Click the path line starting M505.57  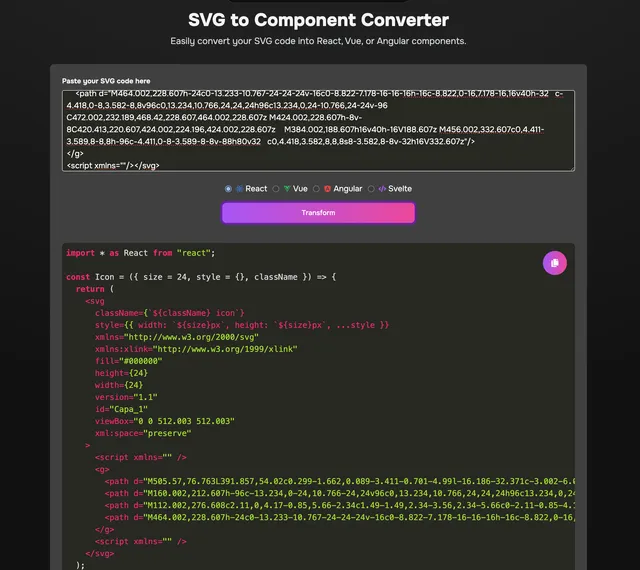point(340,481)
